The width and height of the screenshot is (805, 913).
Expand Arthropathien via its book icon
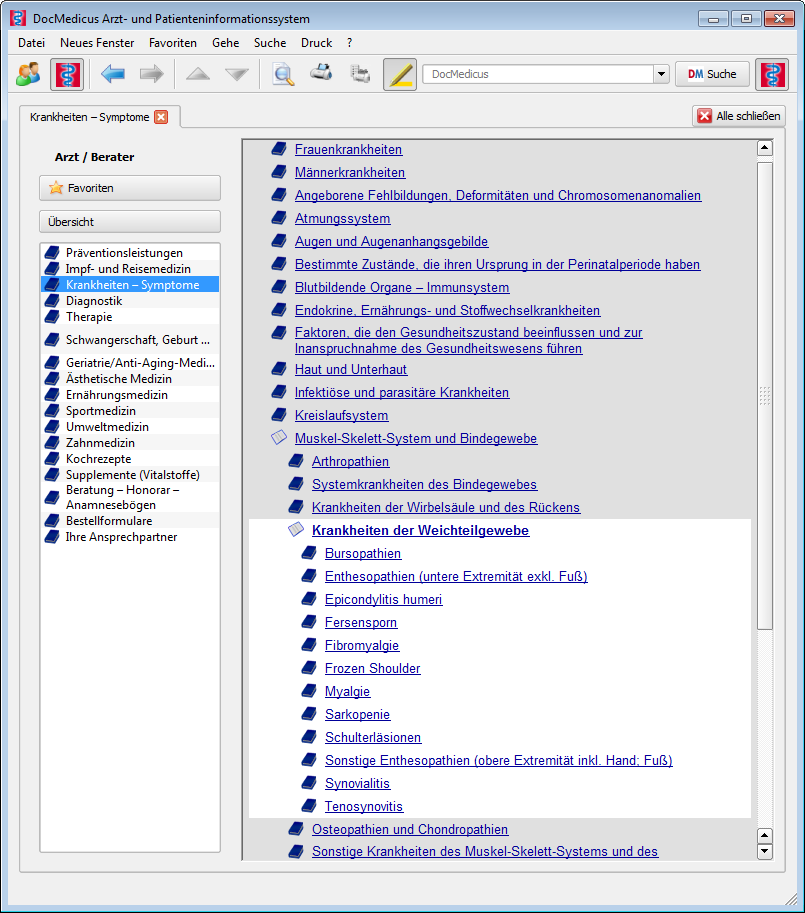(x=296, y=461)
